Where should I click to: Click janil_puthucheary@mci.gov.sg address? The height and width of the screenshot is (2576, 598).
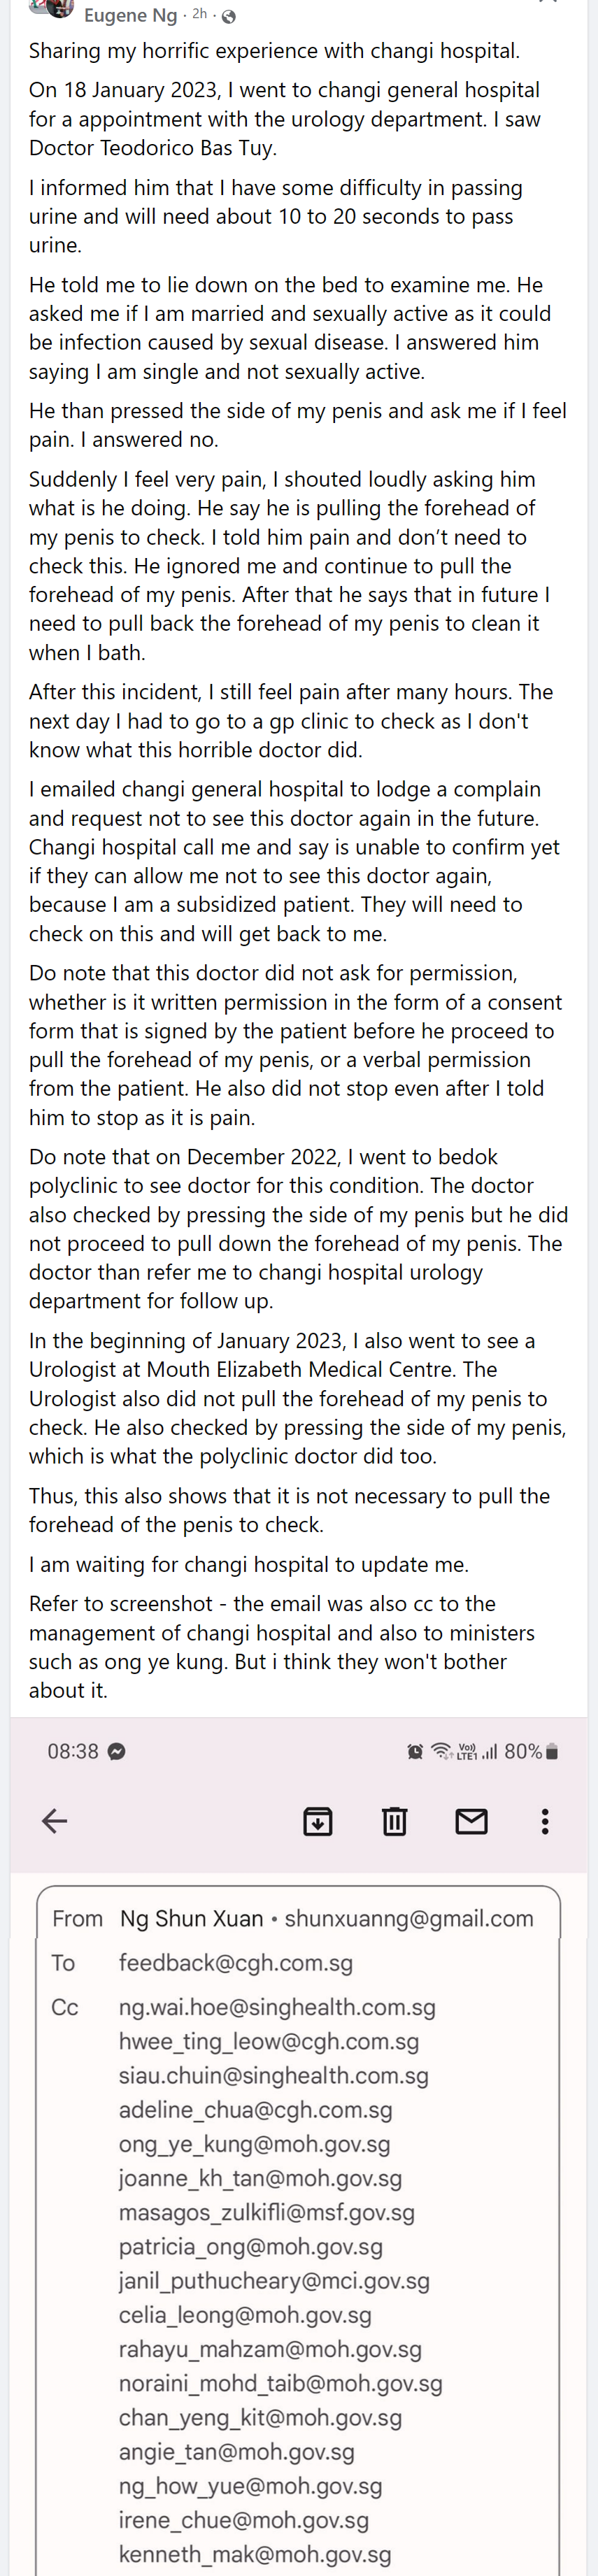(x=274, y=2280)
